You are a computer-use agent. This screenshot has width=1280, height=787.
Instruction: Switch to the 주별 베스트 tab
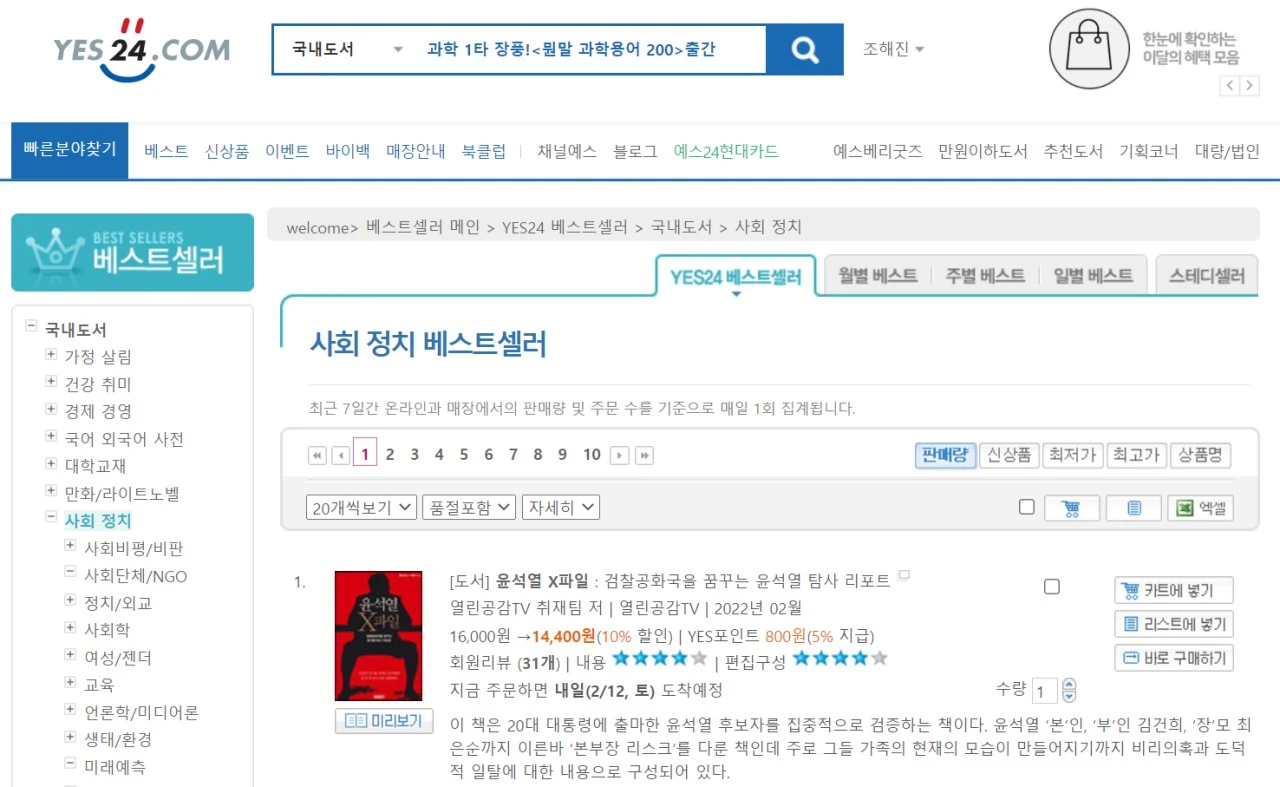[x=985, y=276]
